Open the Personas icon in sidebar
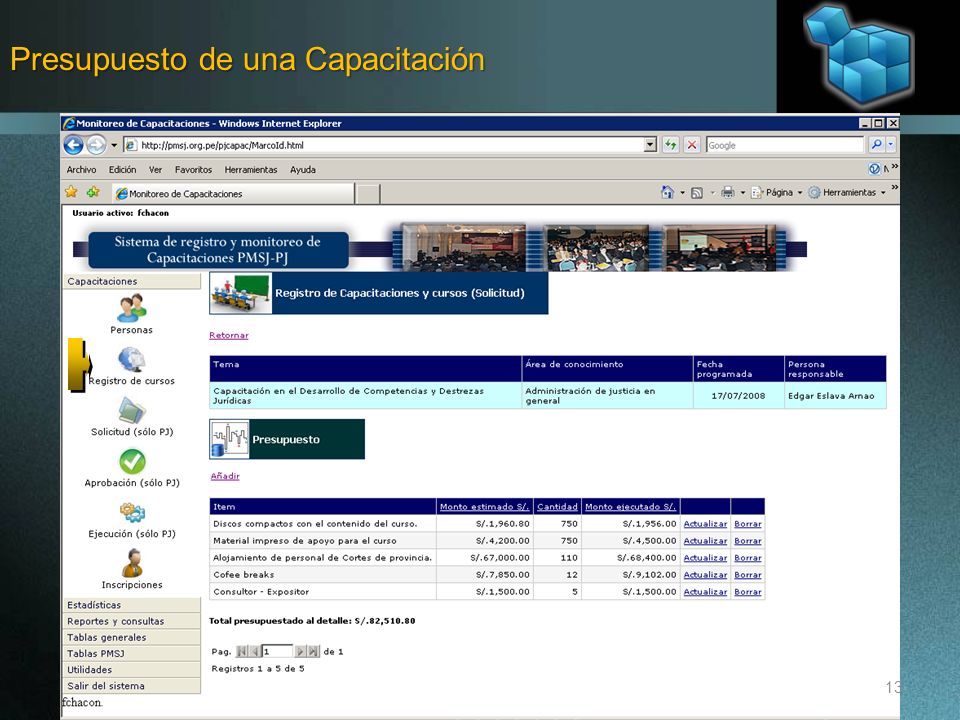Viewport: 960px width, 720px height. [x=132, y=307]
